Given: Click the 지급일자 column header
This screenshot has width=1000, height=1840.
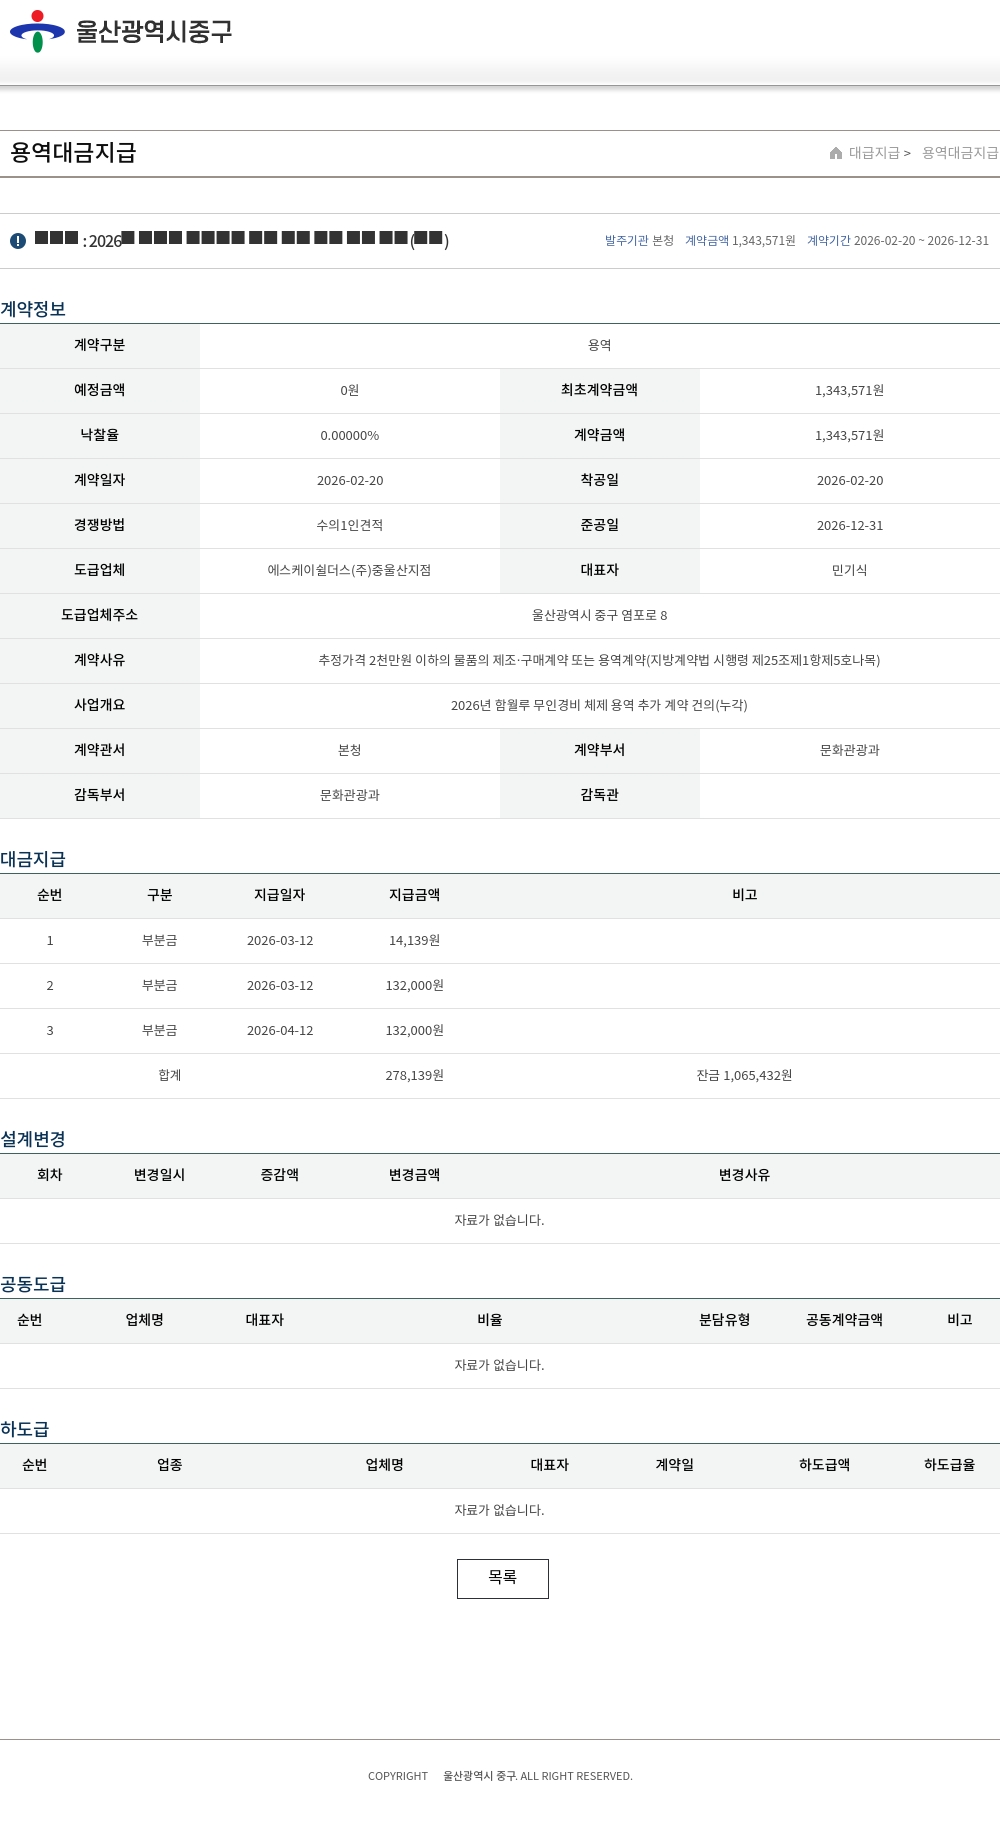Looking at the screenshot, I should (x=280, y=895).
